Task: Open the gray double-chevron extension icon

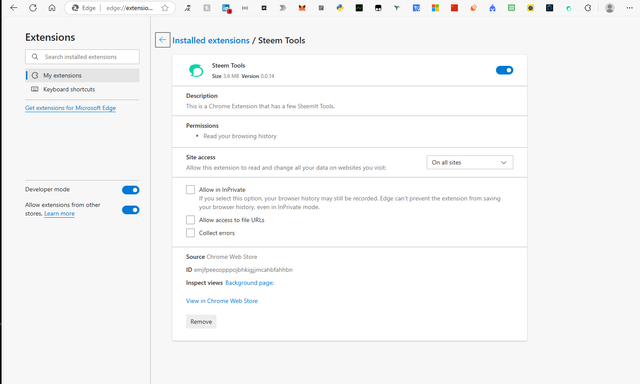Action: [283, 8]
